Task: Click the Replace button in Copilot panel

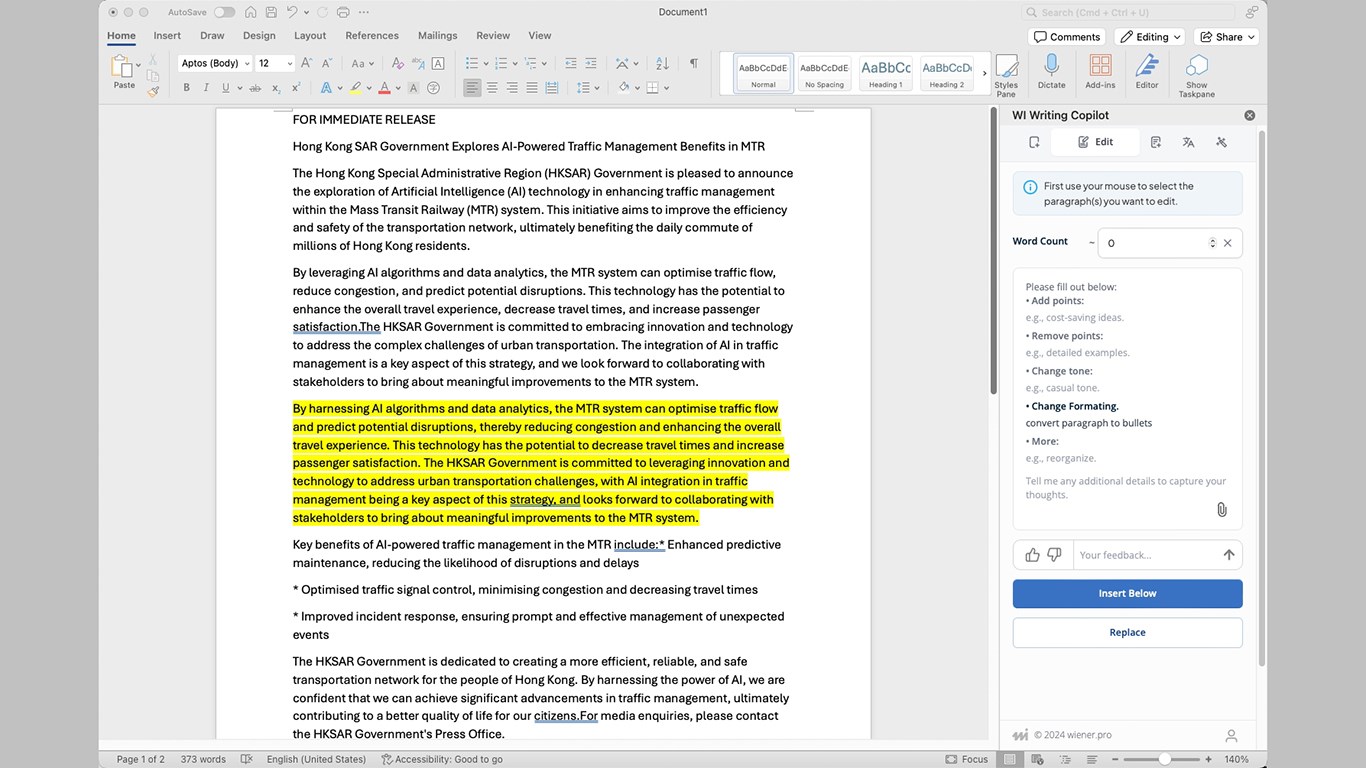Action: [1127, 632]
